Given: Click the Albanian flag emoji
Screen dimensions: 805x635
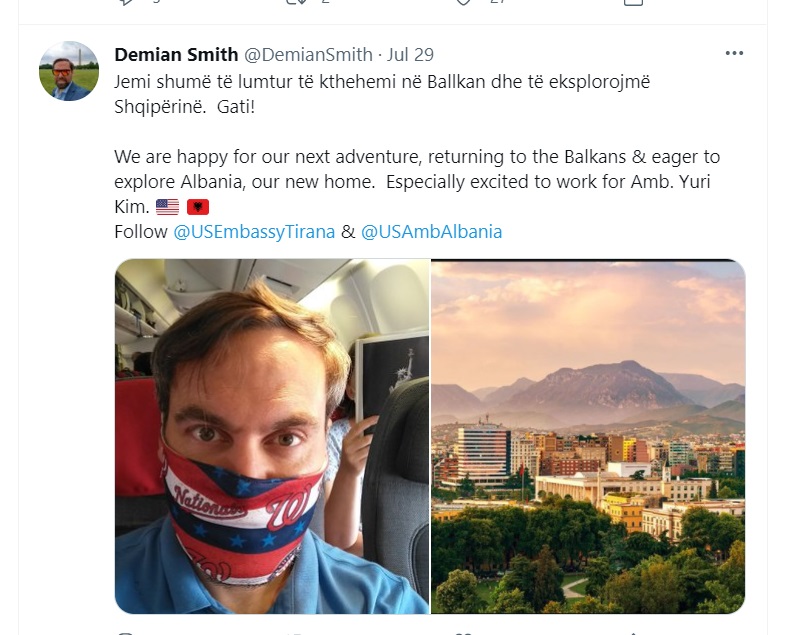Looking at the screenshot, I should (x=198, y=207).
